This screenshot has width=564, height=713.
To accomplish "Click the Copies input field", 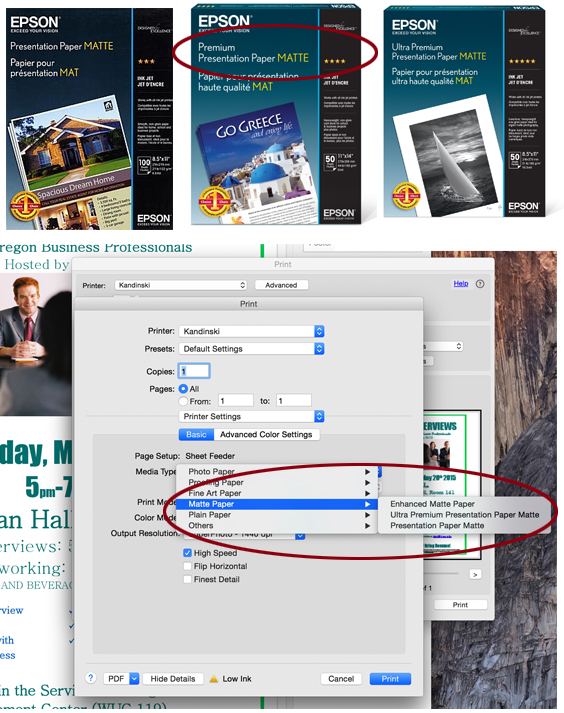I will click(194, 371).
